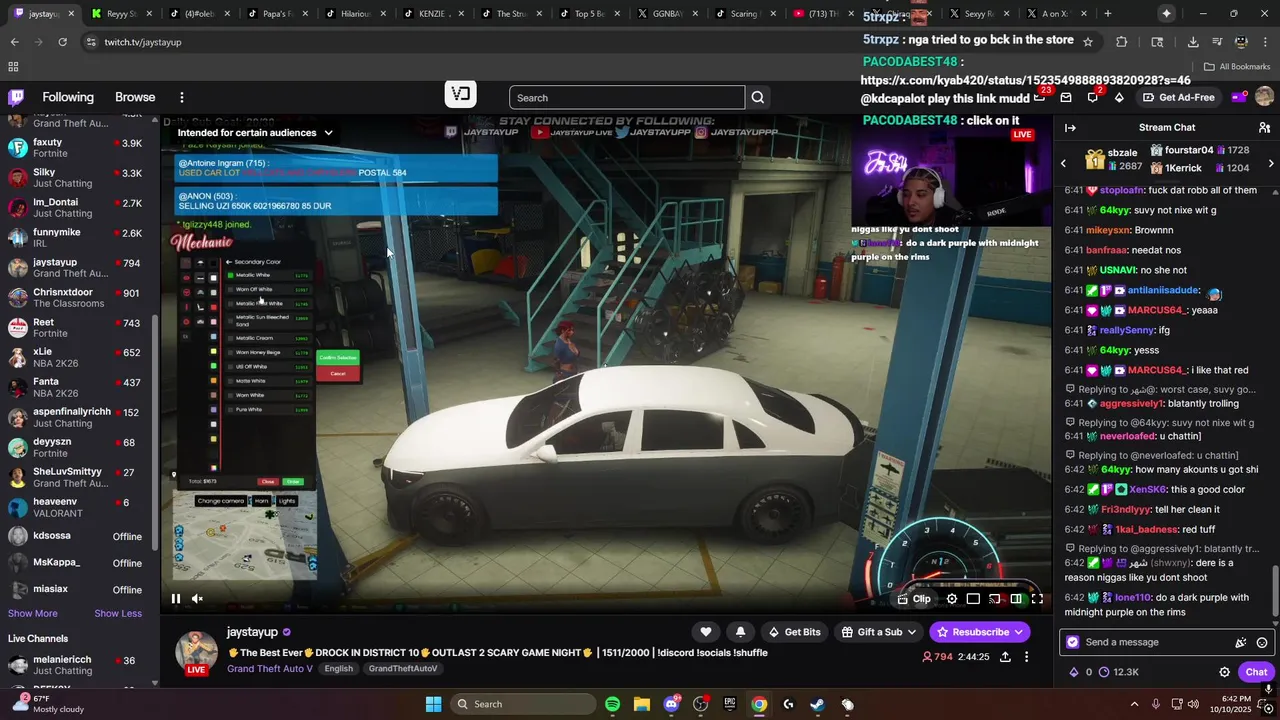Screen dimensions: 1280x720
Task: Open the more options menu beside Browse
Action: pyautogui.click(x=182, y=97)
